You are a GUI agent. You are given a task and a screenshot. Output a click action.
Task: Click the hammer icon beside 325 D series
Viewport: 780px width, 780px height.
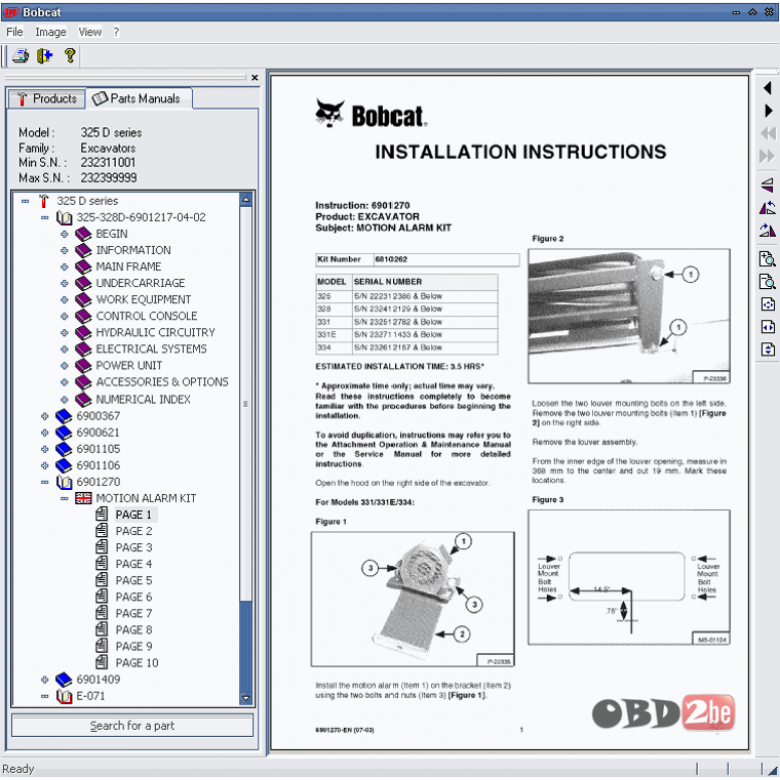pyautogui.click(x=44, y=201)
